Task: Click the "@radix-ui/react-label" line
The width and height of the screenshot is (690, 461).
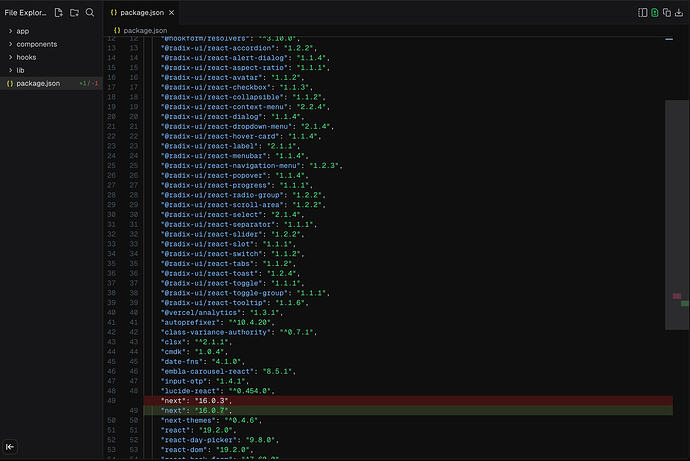Action: tap(231, 146)
